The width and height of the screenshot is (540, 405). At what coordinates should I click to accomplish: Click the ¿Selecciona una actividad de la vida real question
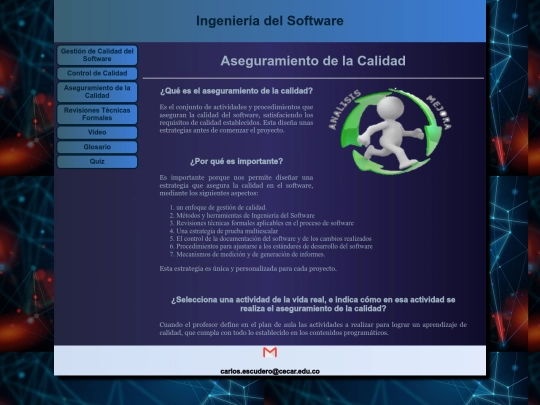tap(313, 304)
